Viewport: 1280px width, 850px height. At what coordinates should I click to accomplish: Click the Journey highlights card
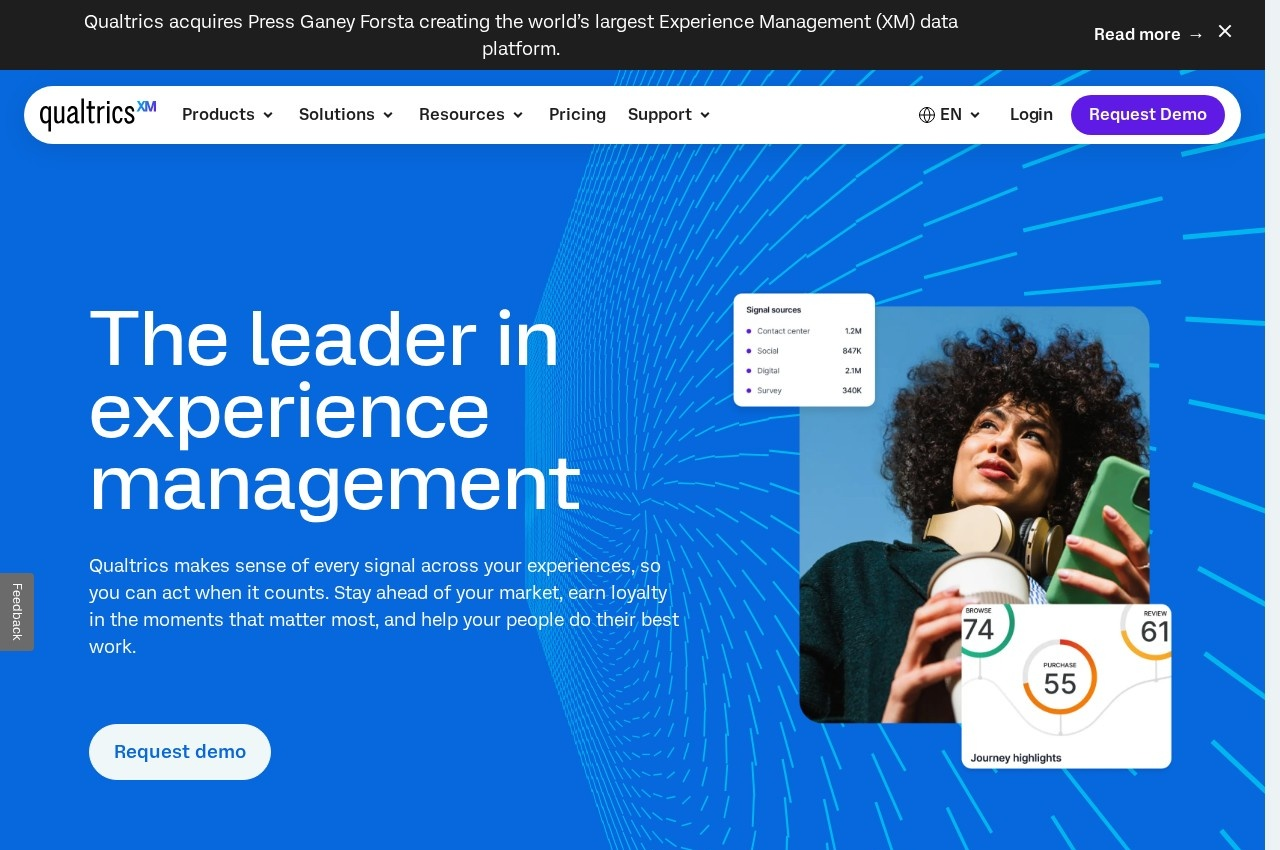[x=1066, y=686]
